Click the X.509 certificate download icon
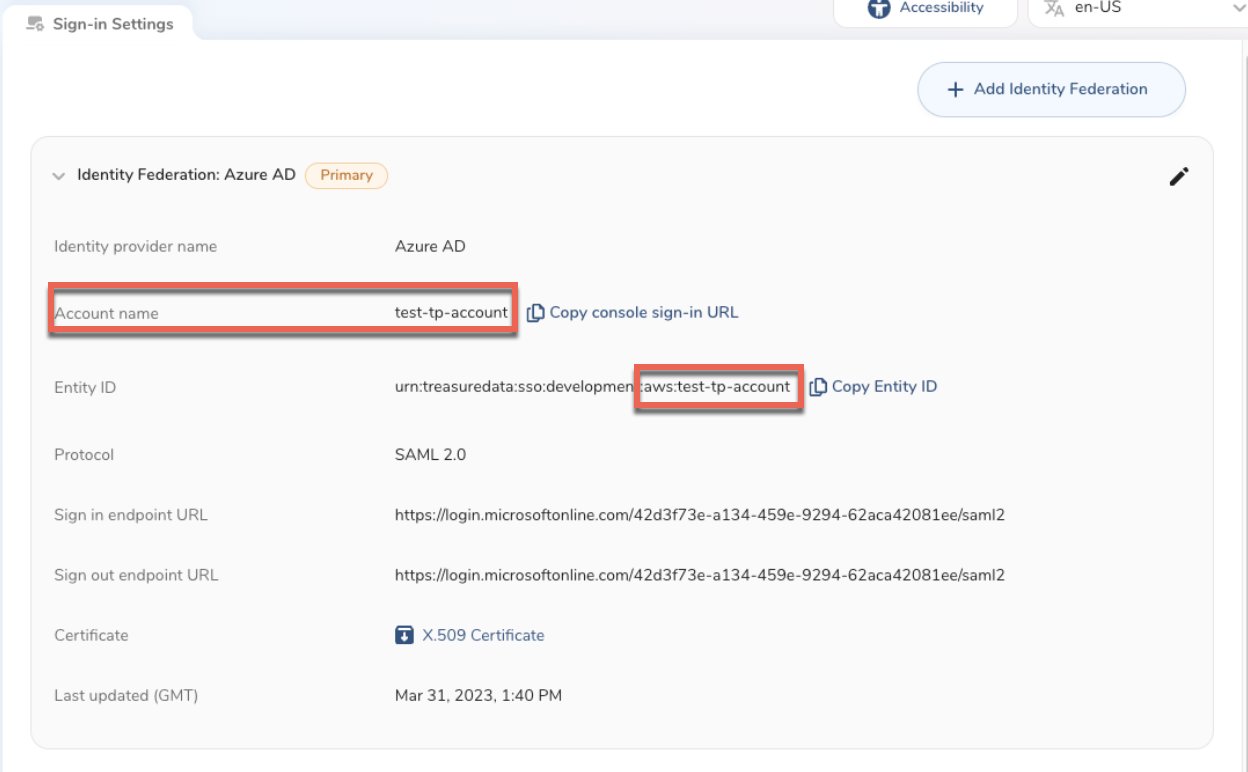The height and width of the screenshot is (772, 1248). (x=404, y=635)
